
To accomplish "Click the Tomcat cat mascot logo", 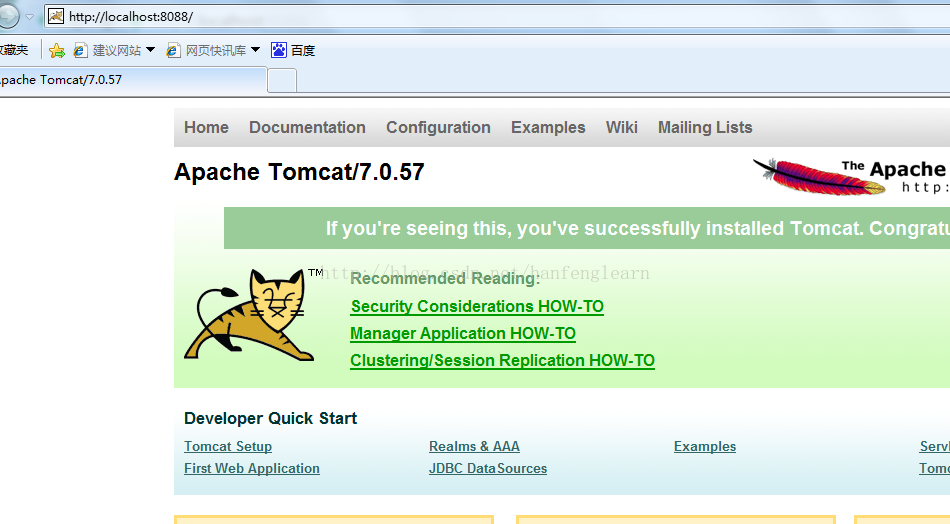I will [250, 314].
